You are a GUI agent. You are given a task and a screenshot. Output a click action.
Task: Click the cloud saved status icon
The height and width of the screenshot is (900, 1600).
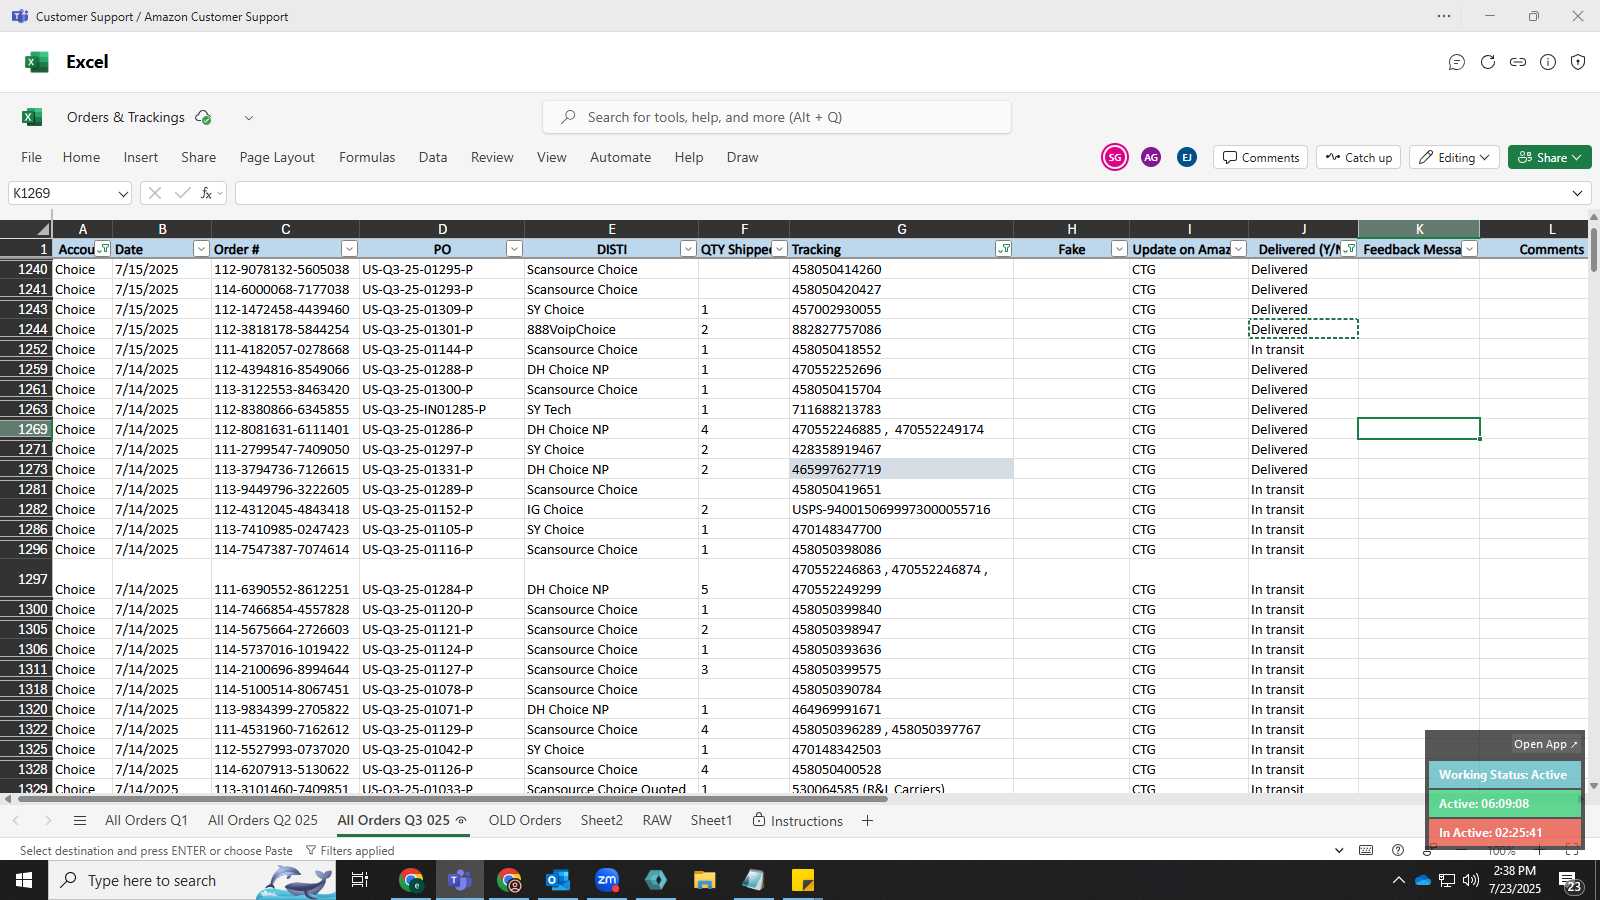point(204,117)
